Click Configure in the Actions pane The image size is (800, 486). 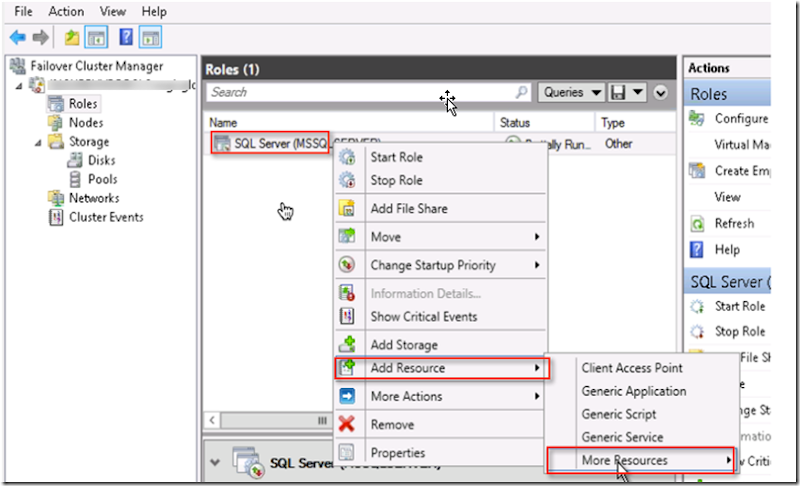[741, 119]
